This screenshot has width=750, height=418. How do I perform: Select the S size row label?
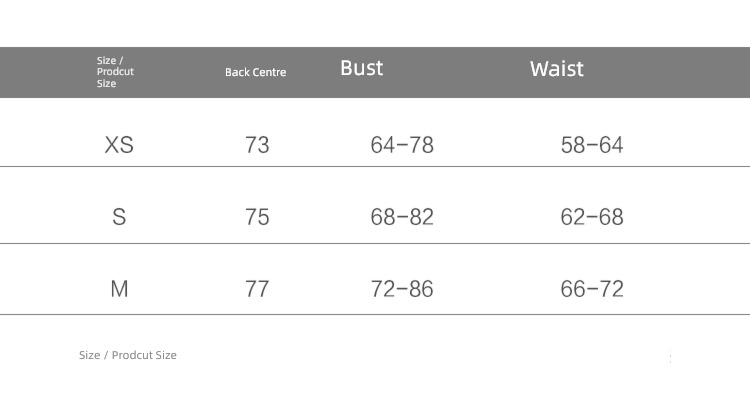(119, 217)
